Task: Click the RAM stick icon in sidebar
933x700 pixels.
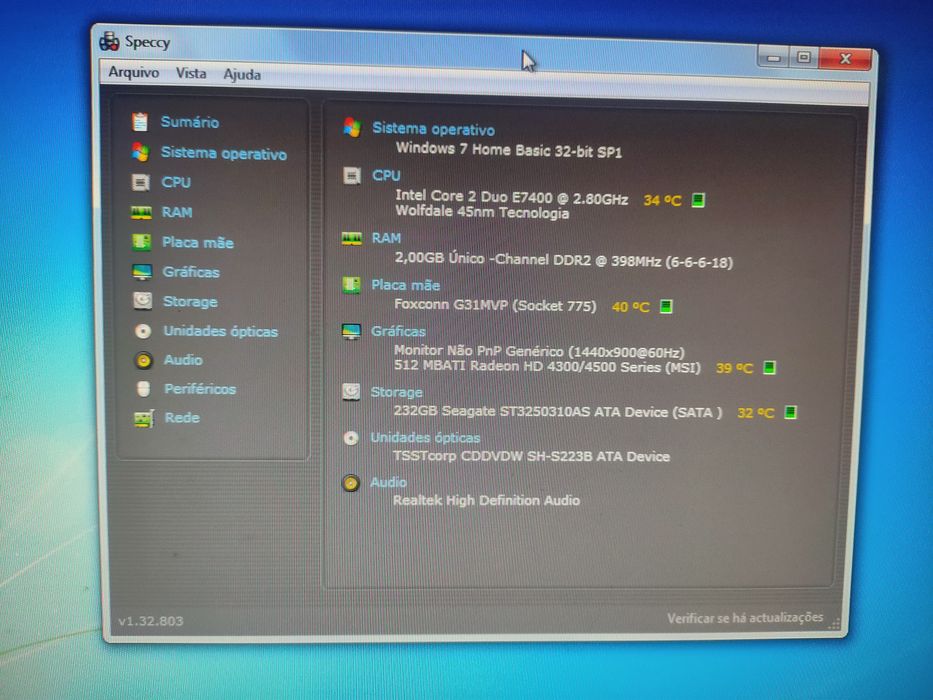Action: 141,212
